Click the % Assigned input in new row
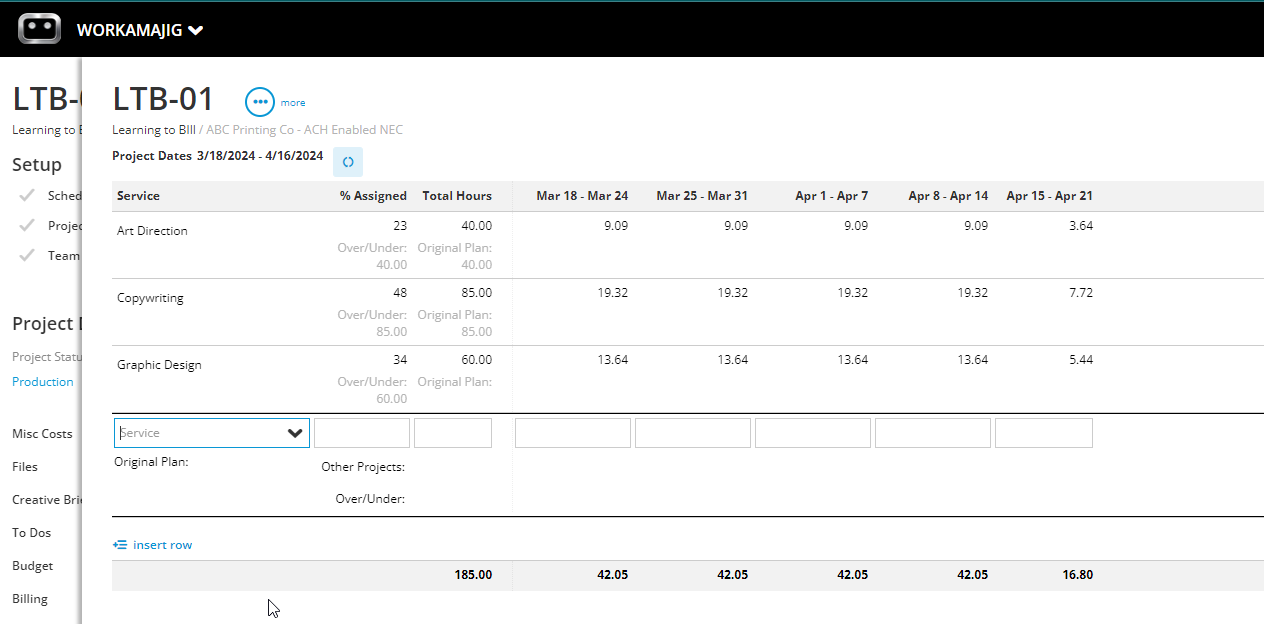Image resolution: width=1264 pixels, height=624 pixels. [362, 433]
